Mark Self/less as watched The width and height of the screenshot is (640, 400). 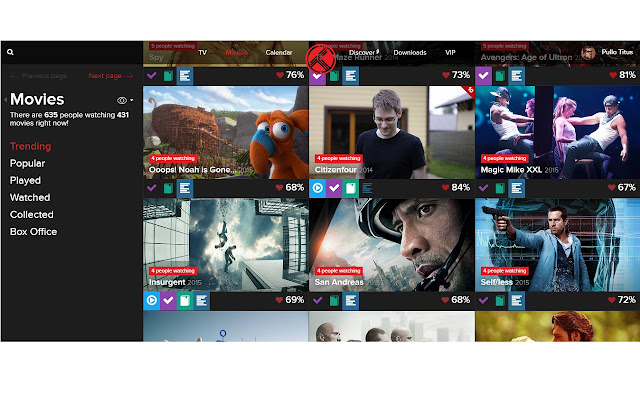[x=483, y=301]
